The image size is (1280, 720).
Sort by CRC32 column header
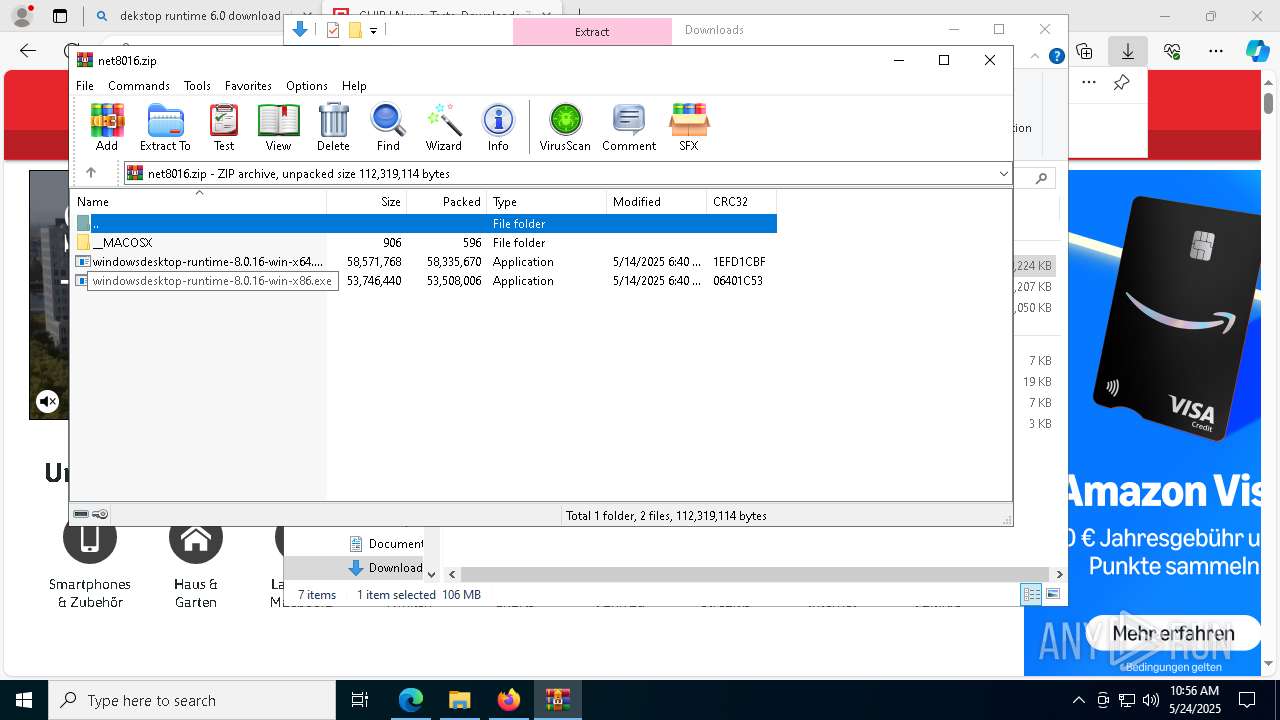[742, 202]
